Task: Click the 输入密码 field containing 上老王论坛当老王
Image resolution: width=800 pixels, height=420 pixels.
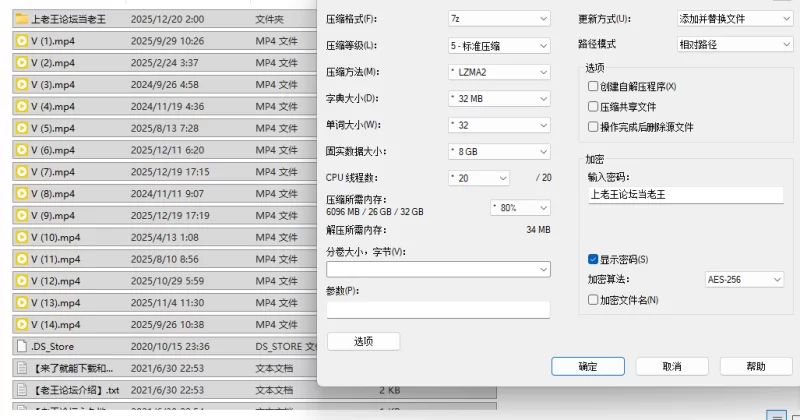Action: click(x=686, y=195)
